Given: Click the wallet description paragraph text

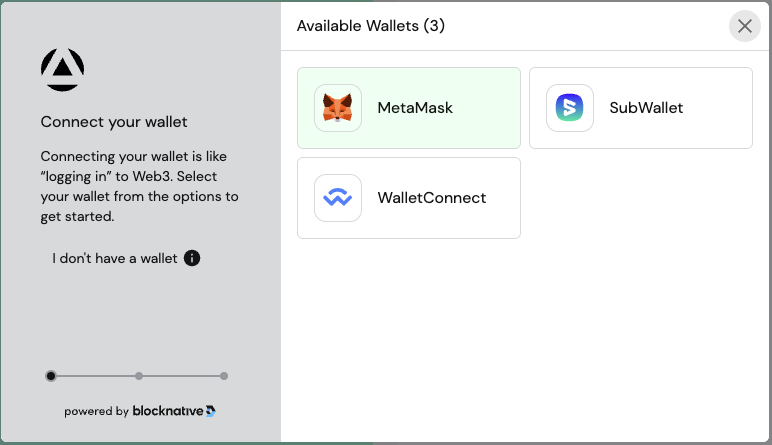Looking at the screenshot, I should 139,186.
